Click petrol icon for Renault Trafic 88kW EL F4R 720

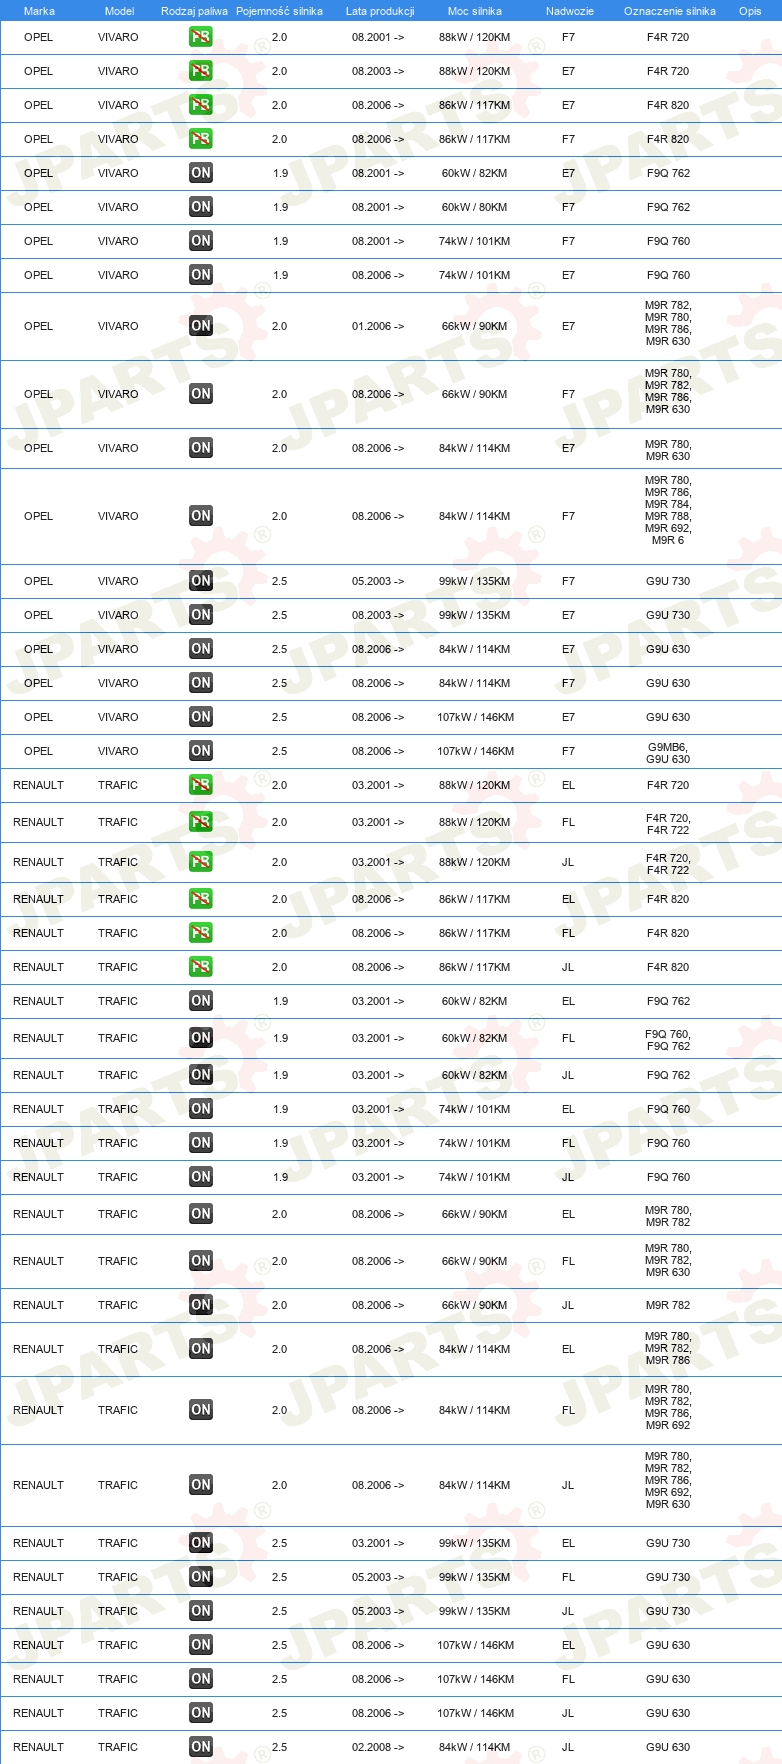pyautogui.click(x=201, y=785)
